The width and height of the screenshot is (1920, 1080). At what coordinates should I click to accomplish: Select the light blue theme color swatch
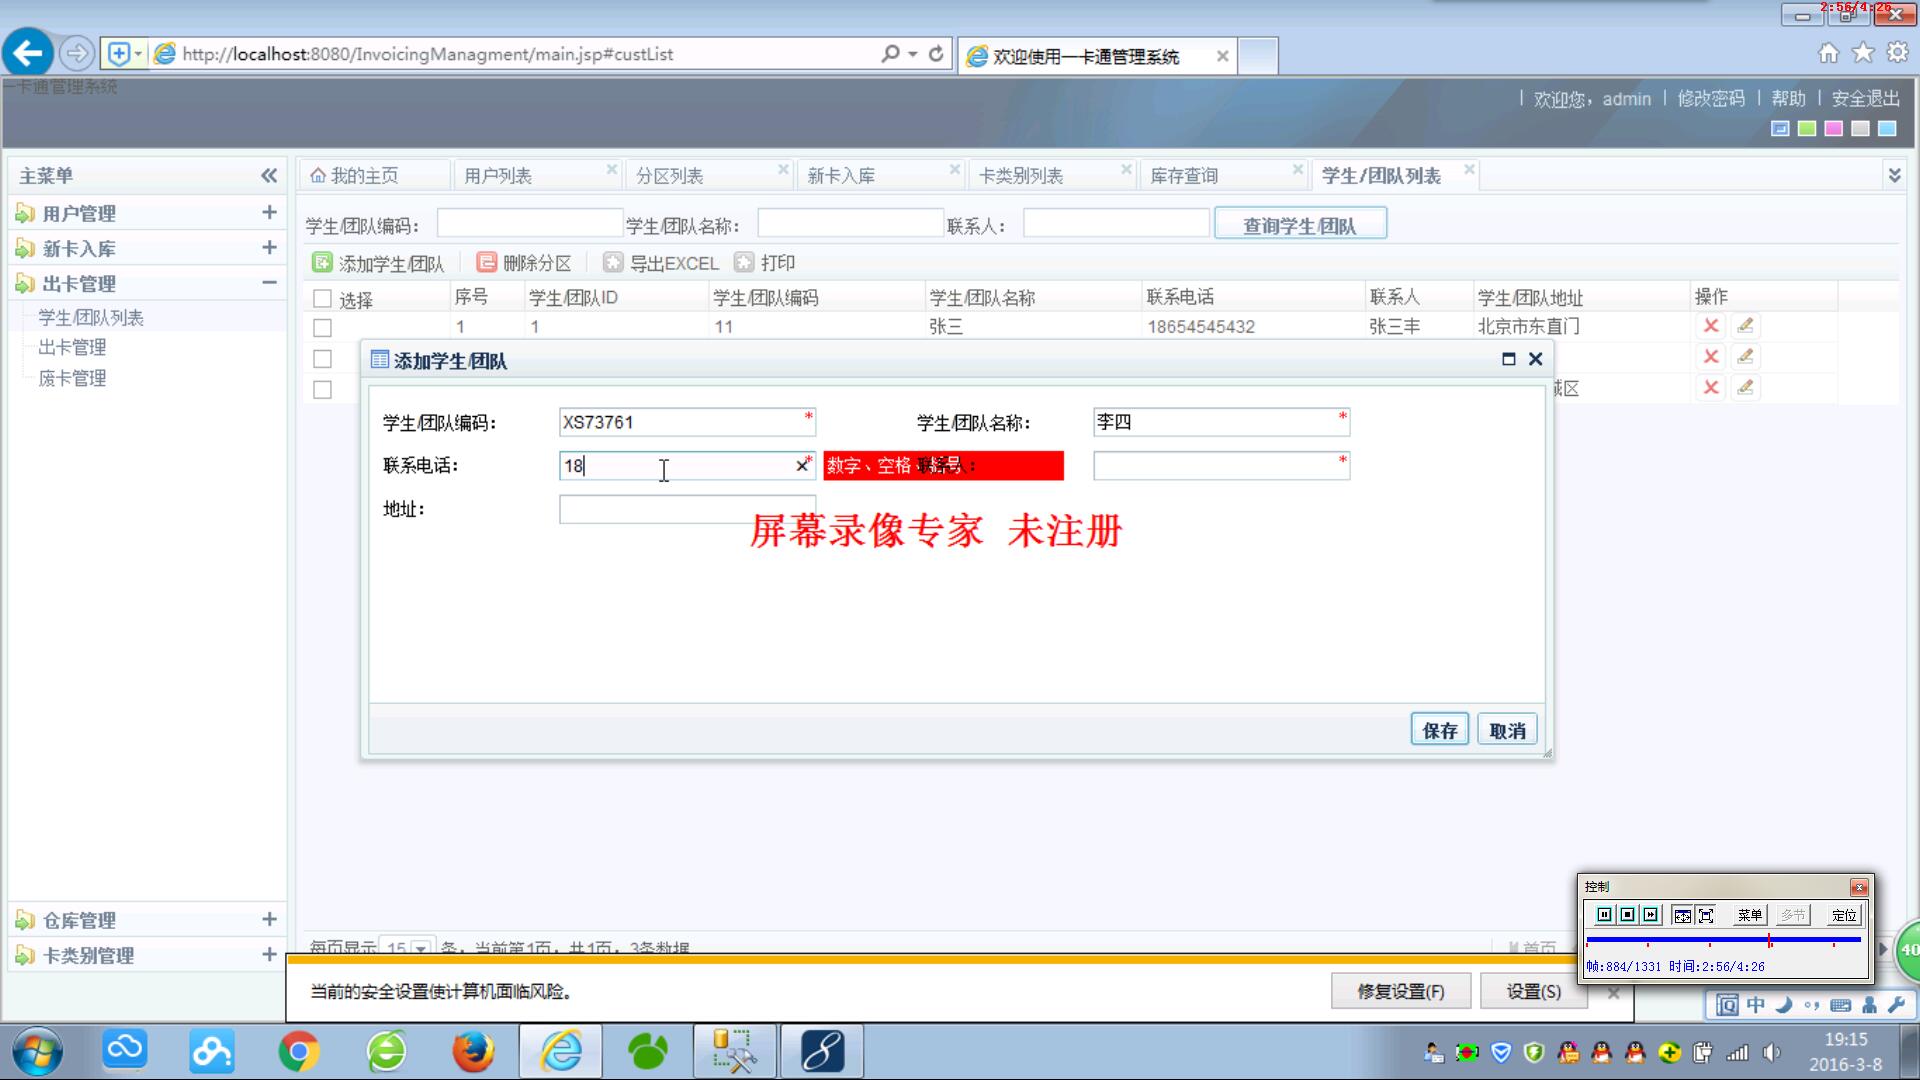(x=1887, y=128)
